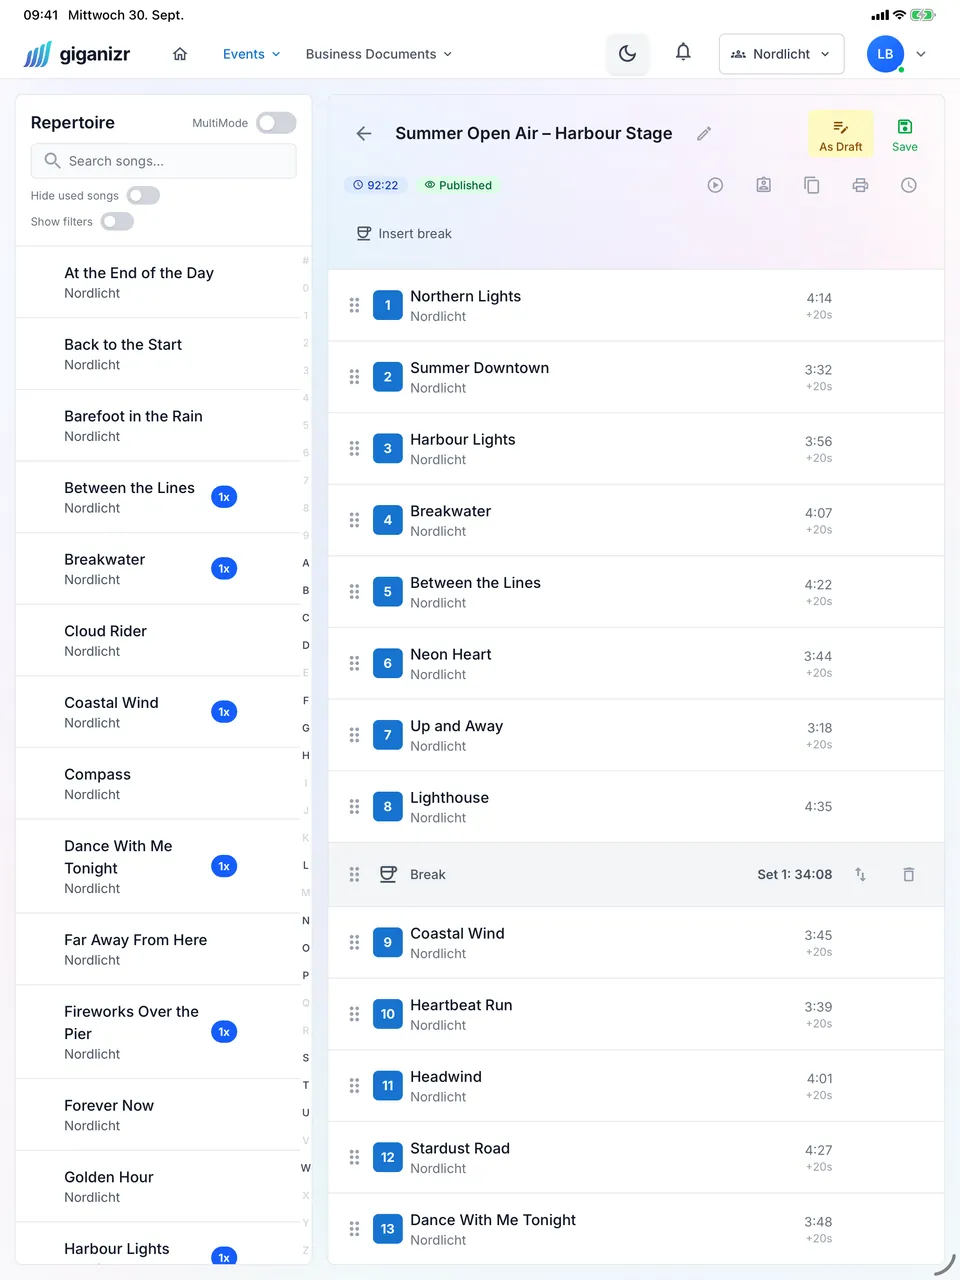The width and height of the screenshot is (960, 1280).
Task: Open the Nordlicht band selector
Action: click(781, 54)
